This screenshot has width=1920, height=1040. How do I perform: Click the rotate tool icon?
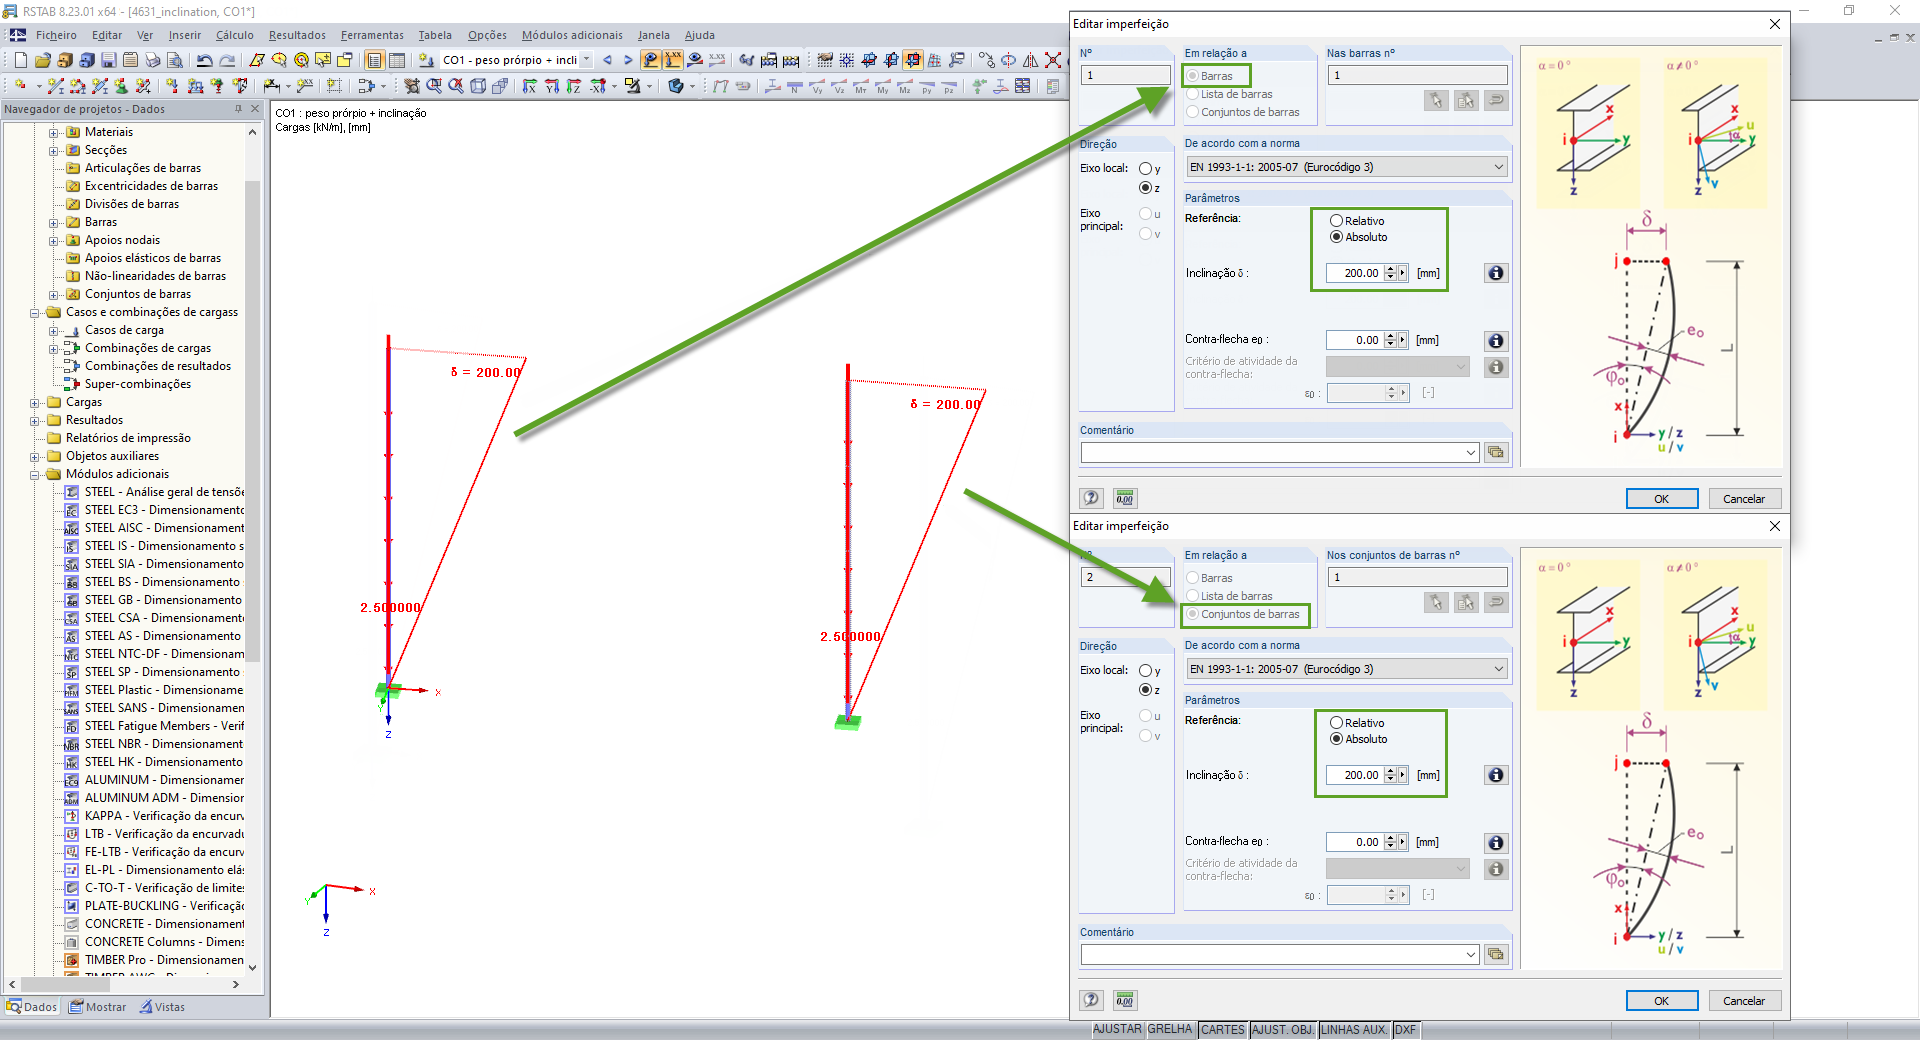1008,60
